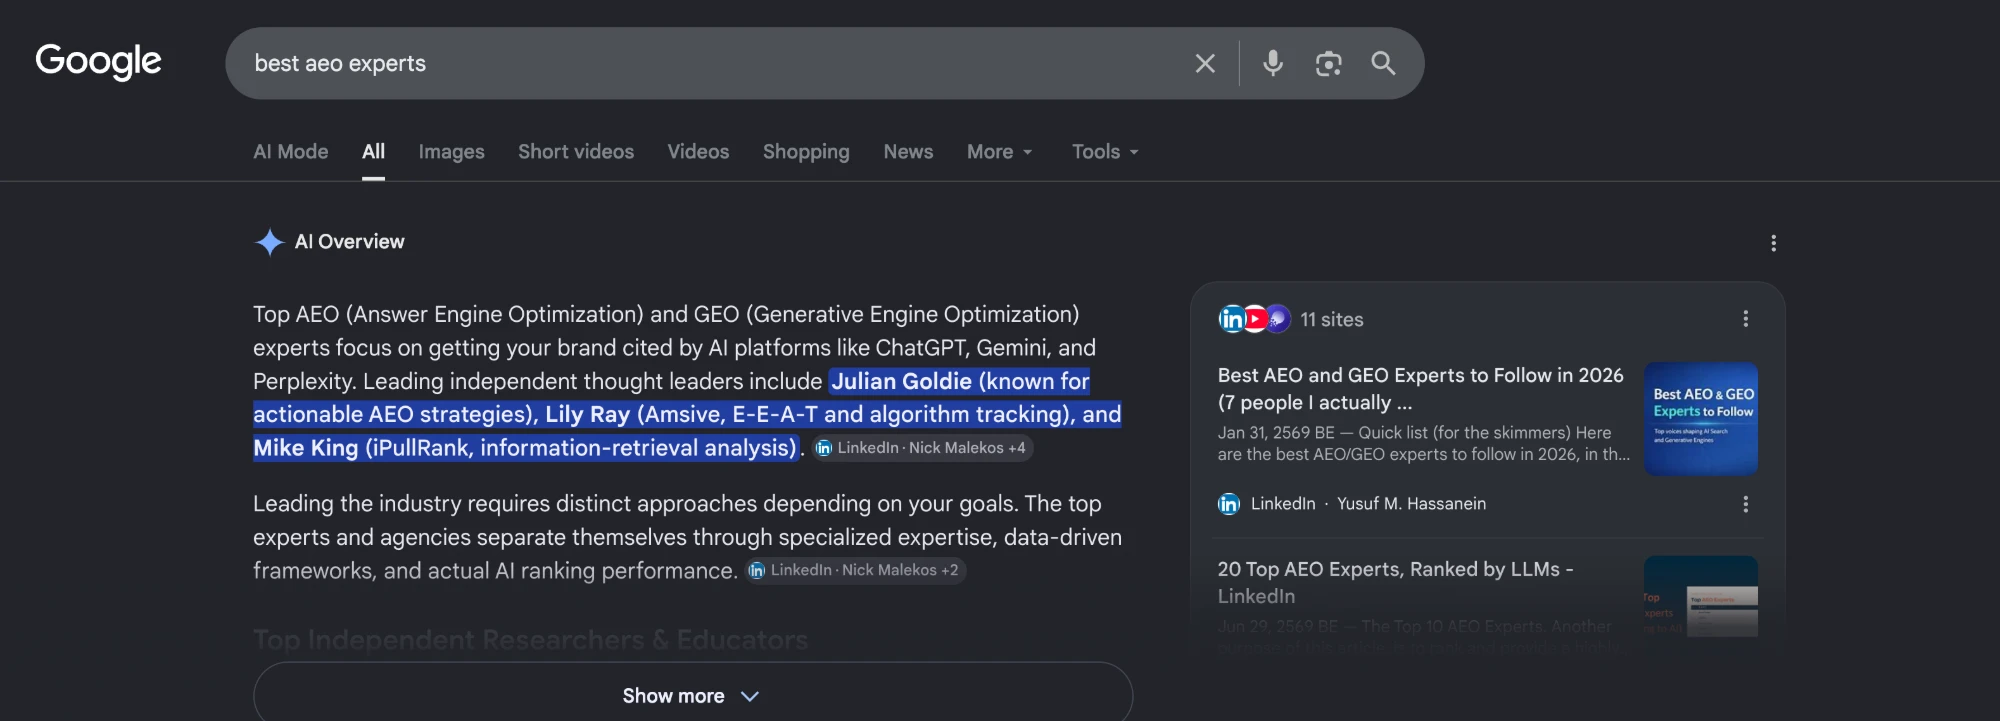Open the Tools dropdown
Viewport: 2000px width, 721px height.
click(x=1105, y=151)
